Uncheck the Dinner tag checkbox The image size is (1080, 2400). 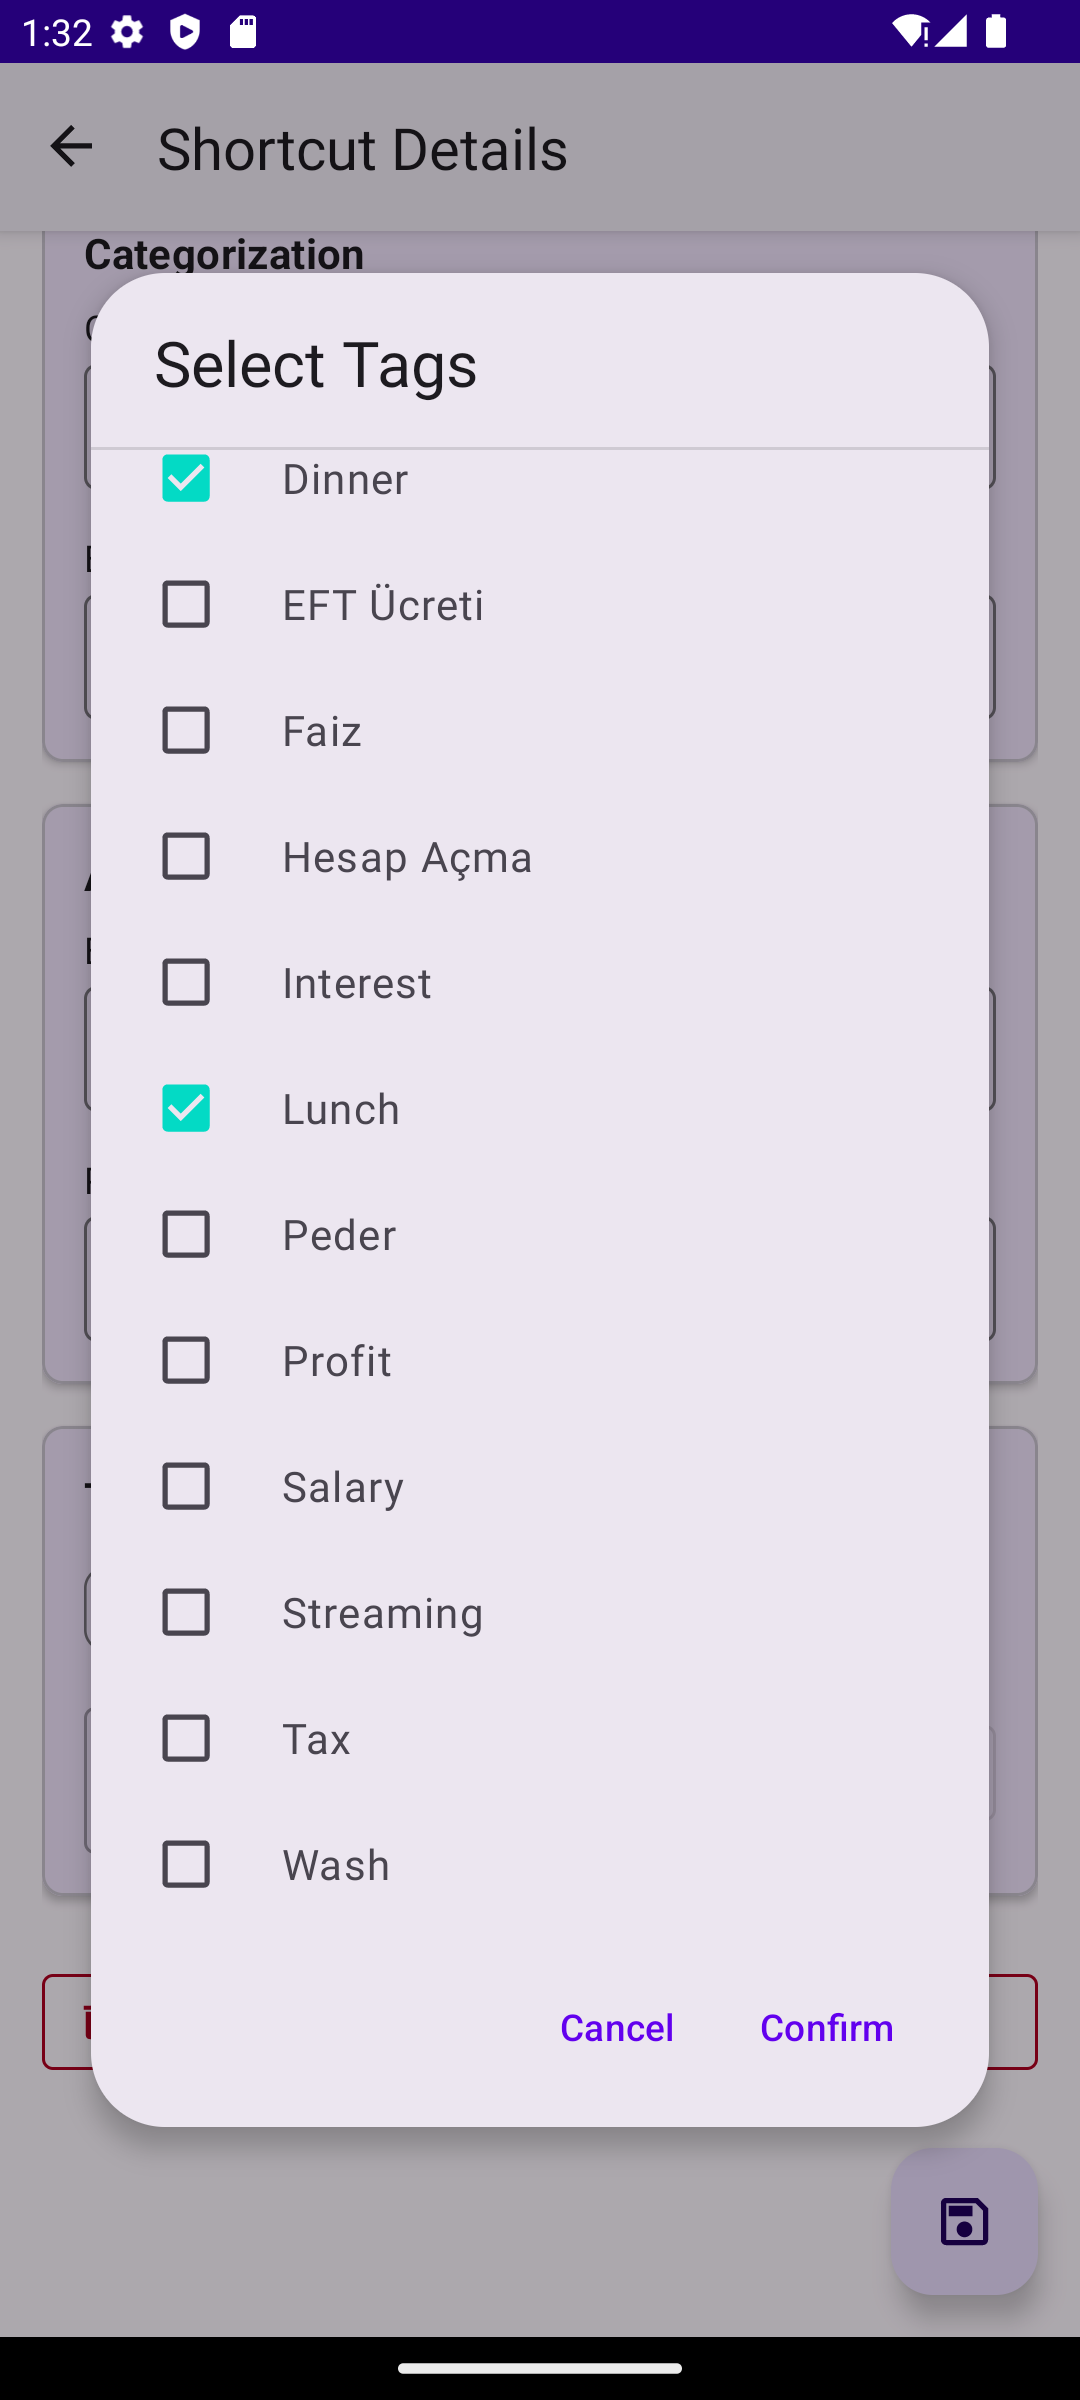coord(186,478)
